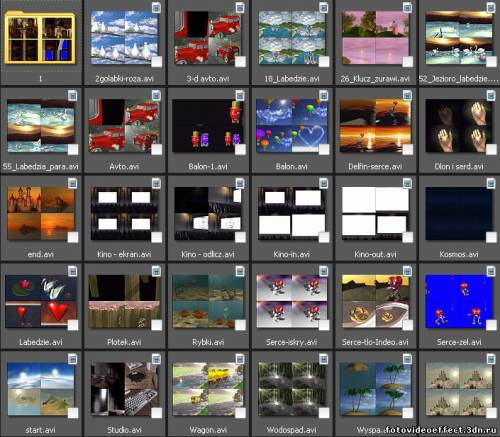Viewport: 500px width, 437px height.
Task: Tick the checkbox on Delfin-serce.avi thumbnail
Action: coord(408,150)
